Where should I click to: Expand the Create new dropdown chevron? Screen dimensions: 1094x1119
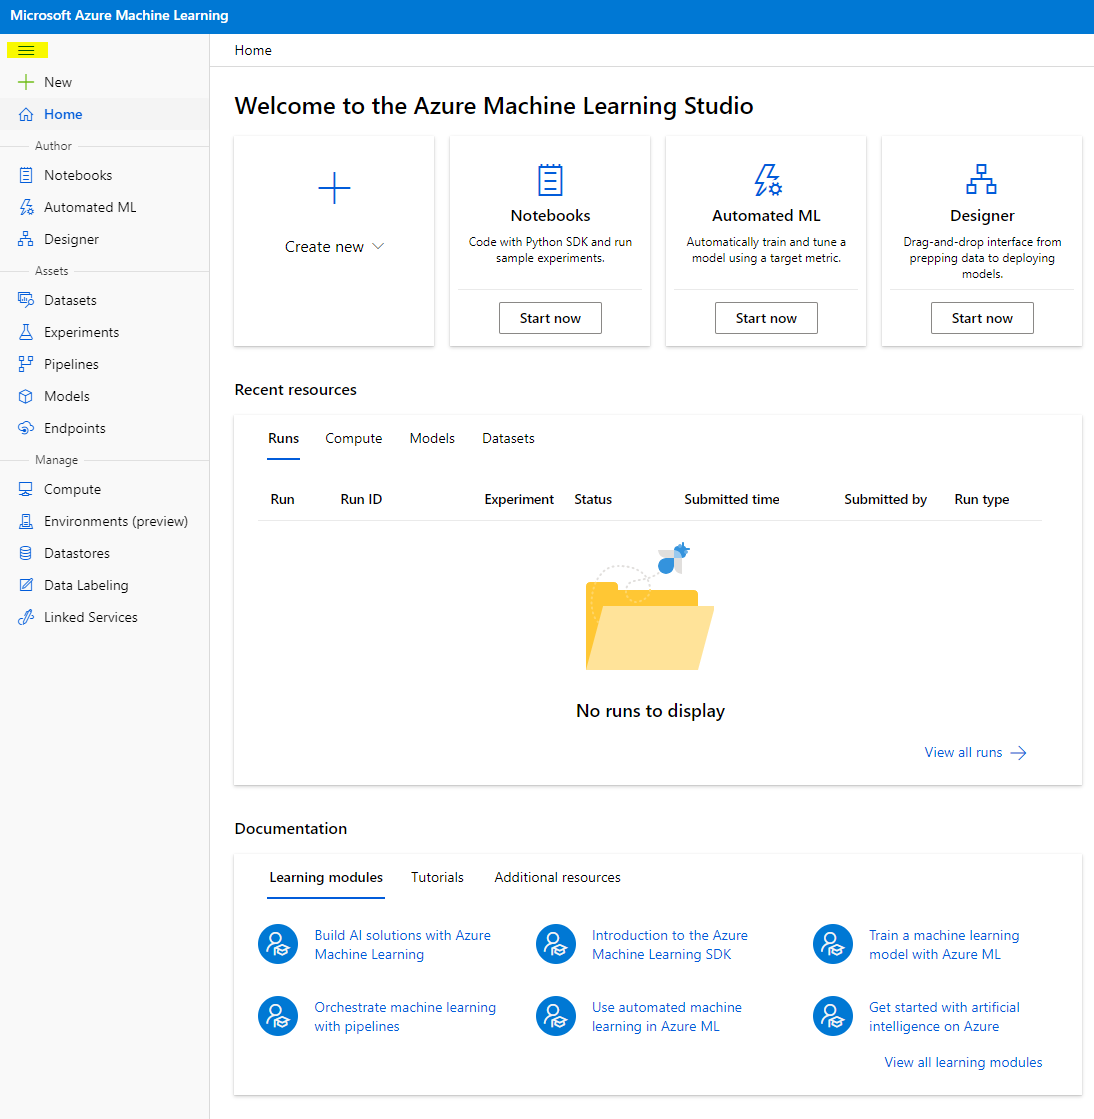(x=378, y=247)
